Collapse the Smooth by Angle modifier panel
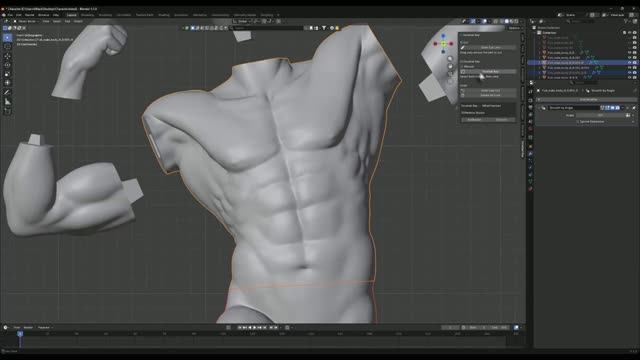 539,108
